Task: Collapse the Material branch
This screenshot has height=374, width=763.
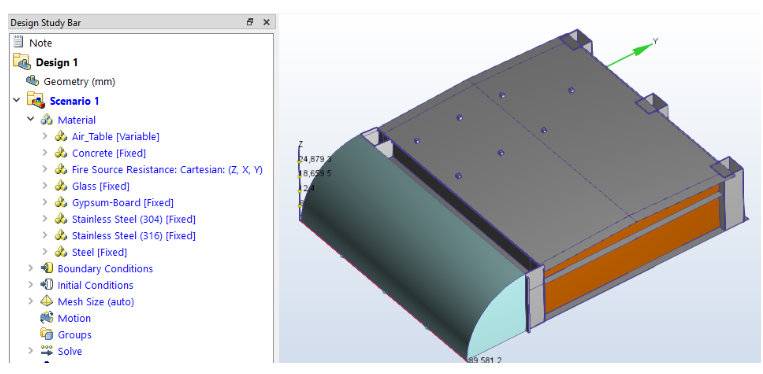Action: pos(31,119)
